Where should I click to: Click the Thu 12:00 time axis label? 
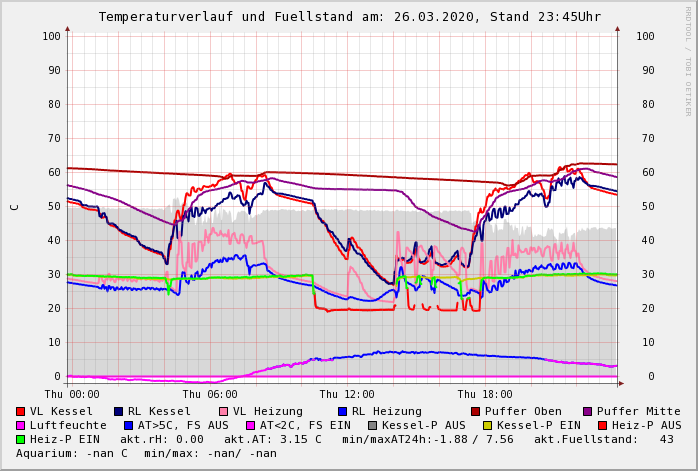[x=347, y=395]
